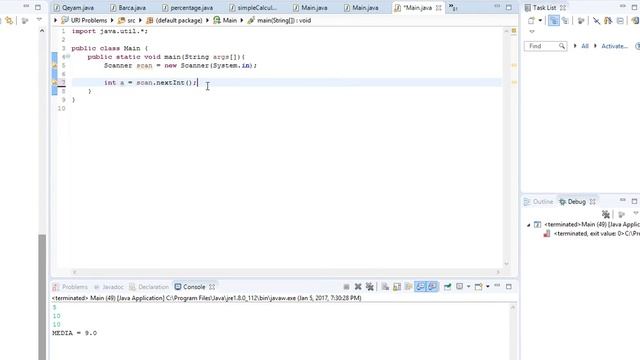
Task: Open the Task List view menu chevron
Action: 532,32
